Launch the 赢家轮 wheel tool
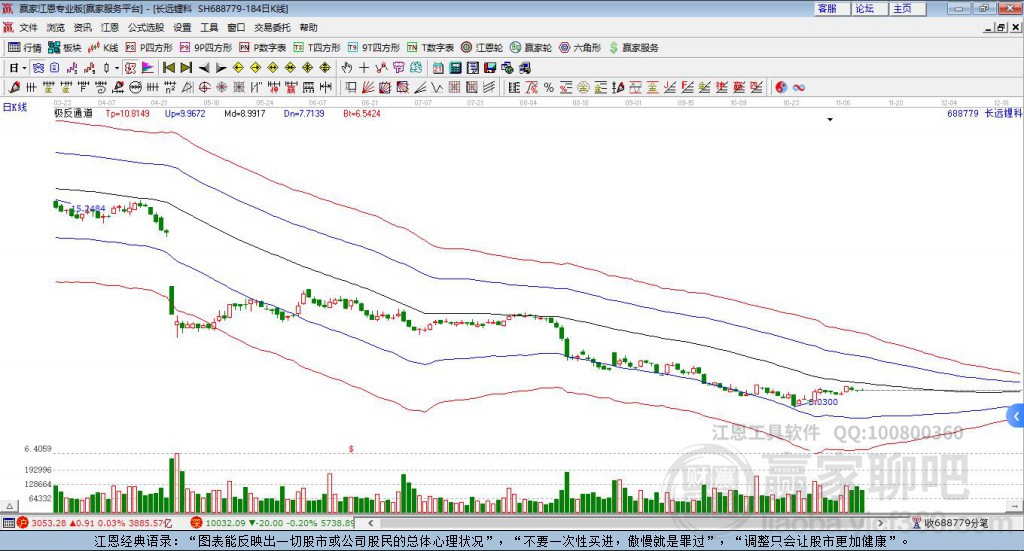Image resolution: width=1024 pixels, height=551 pixels. (531, 48)
